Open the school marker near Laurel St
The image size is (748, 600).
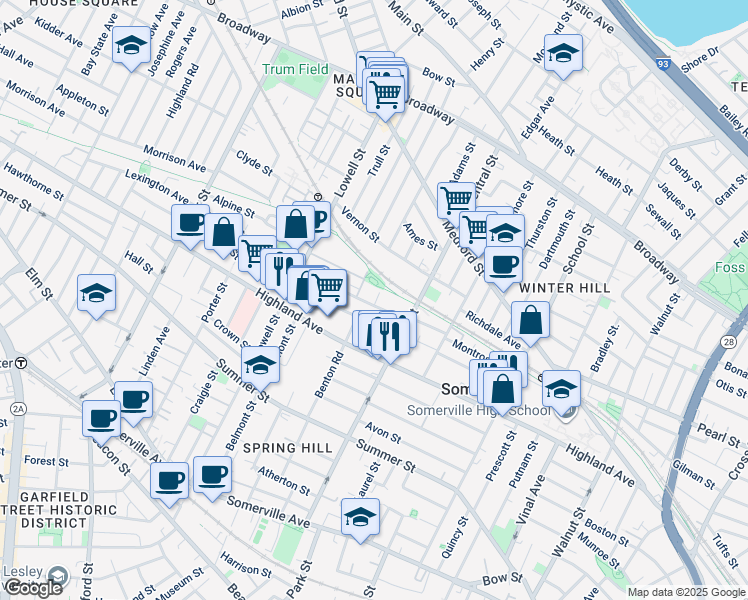(360, 518)
